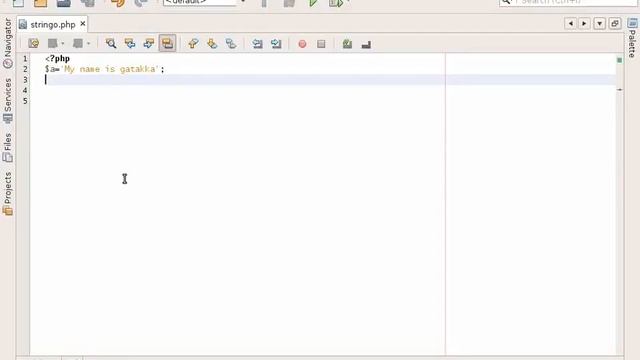Screen dimensions: 640x360
Task: Find previous occurrence icon in editor toolbar
Action: tap(130, 44)
